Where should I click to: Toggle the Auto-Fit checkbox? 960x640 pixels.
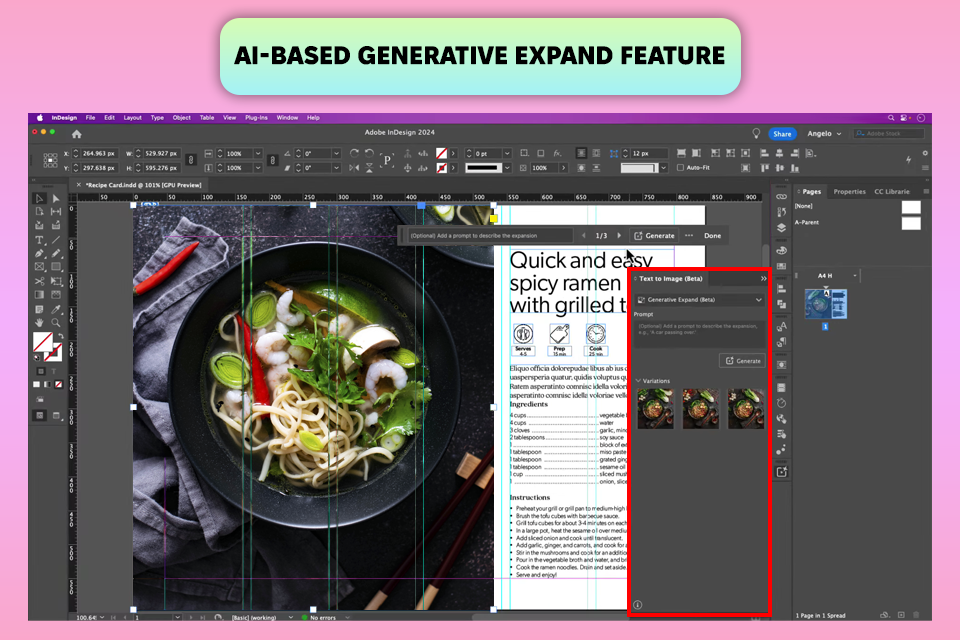coord(680,167)
